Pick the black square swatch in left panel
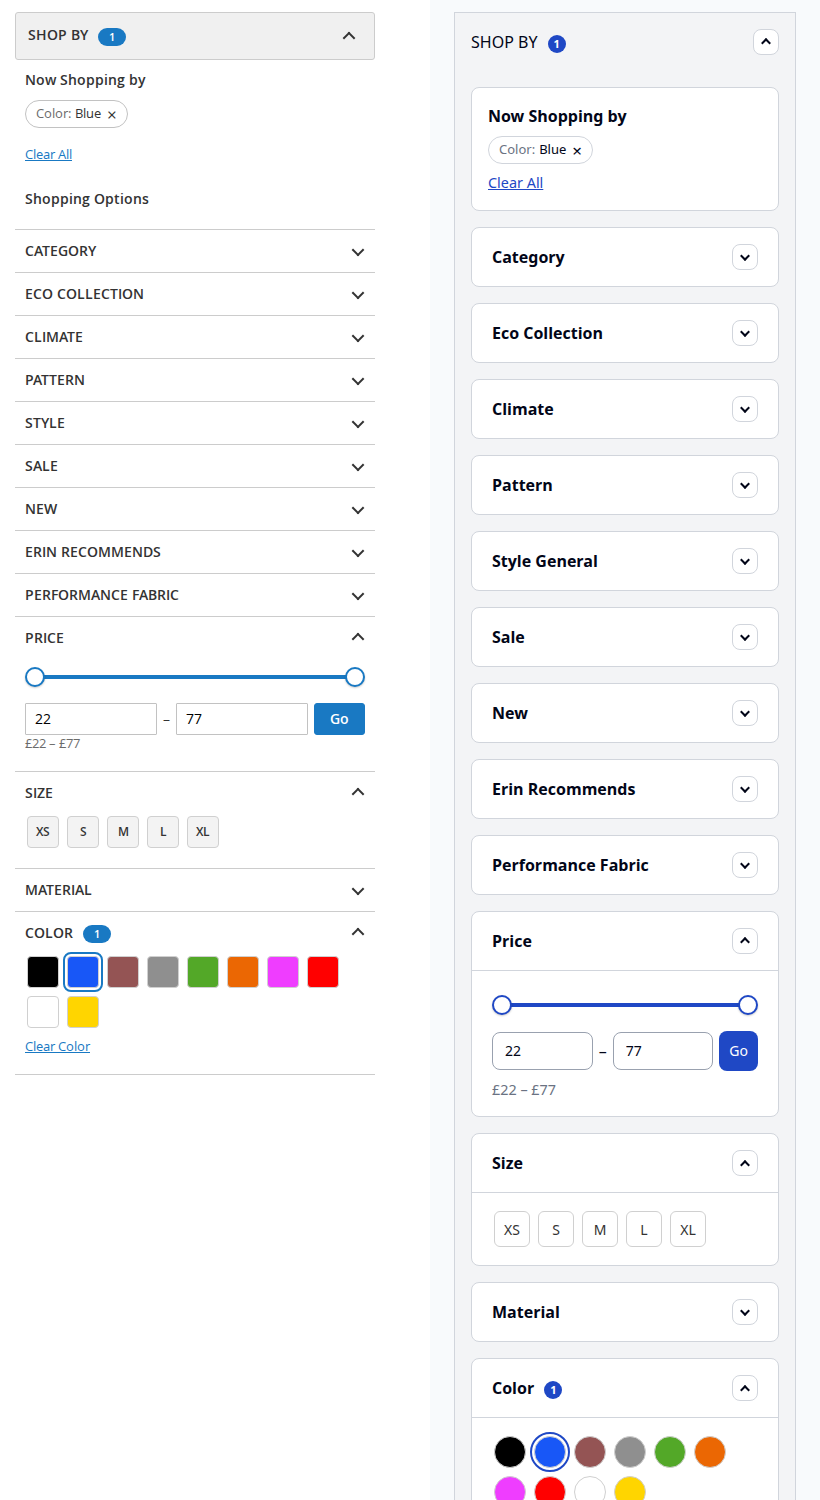Viewport: 820px width, 1500px height. click(x=43, y=972)
